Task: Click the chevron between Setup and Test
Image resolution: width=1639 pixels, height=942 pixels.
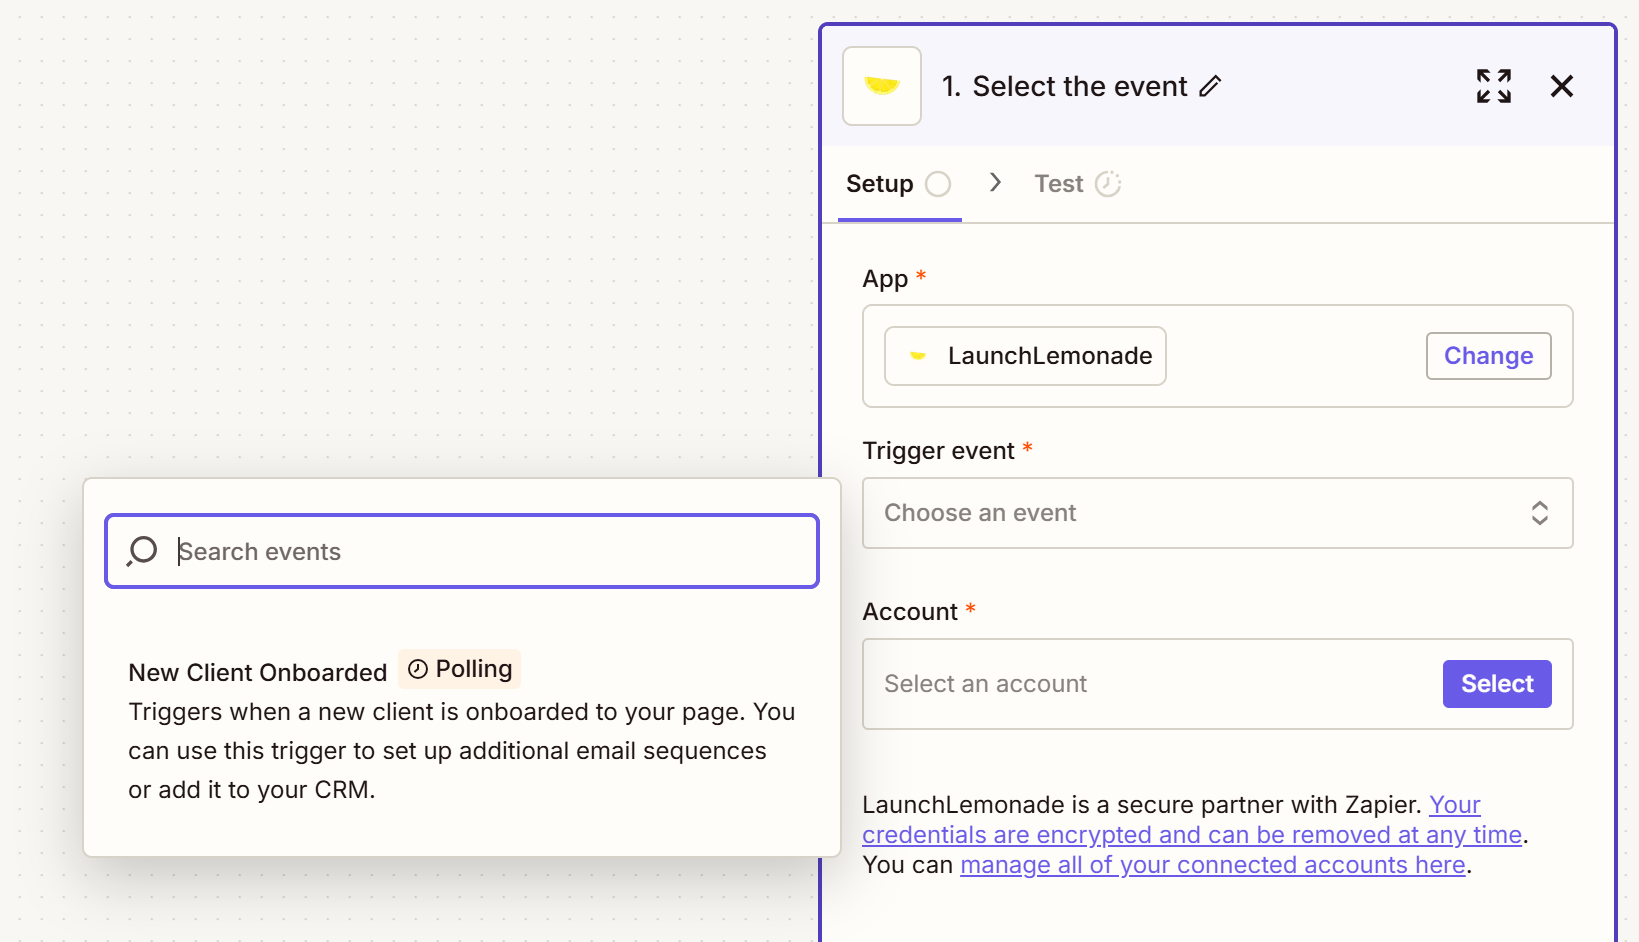Action: tap(995, 182)
